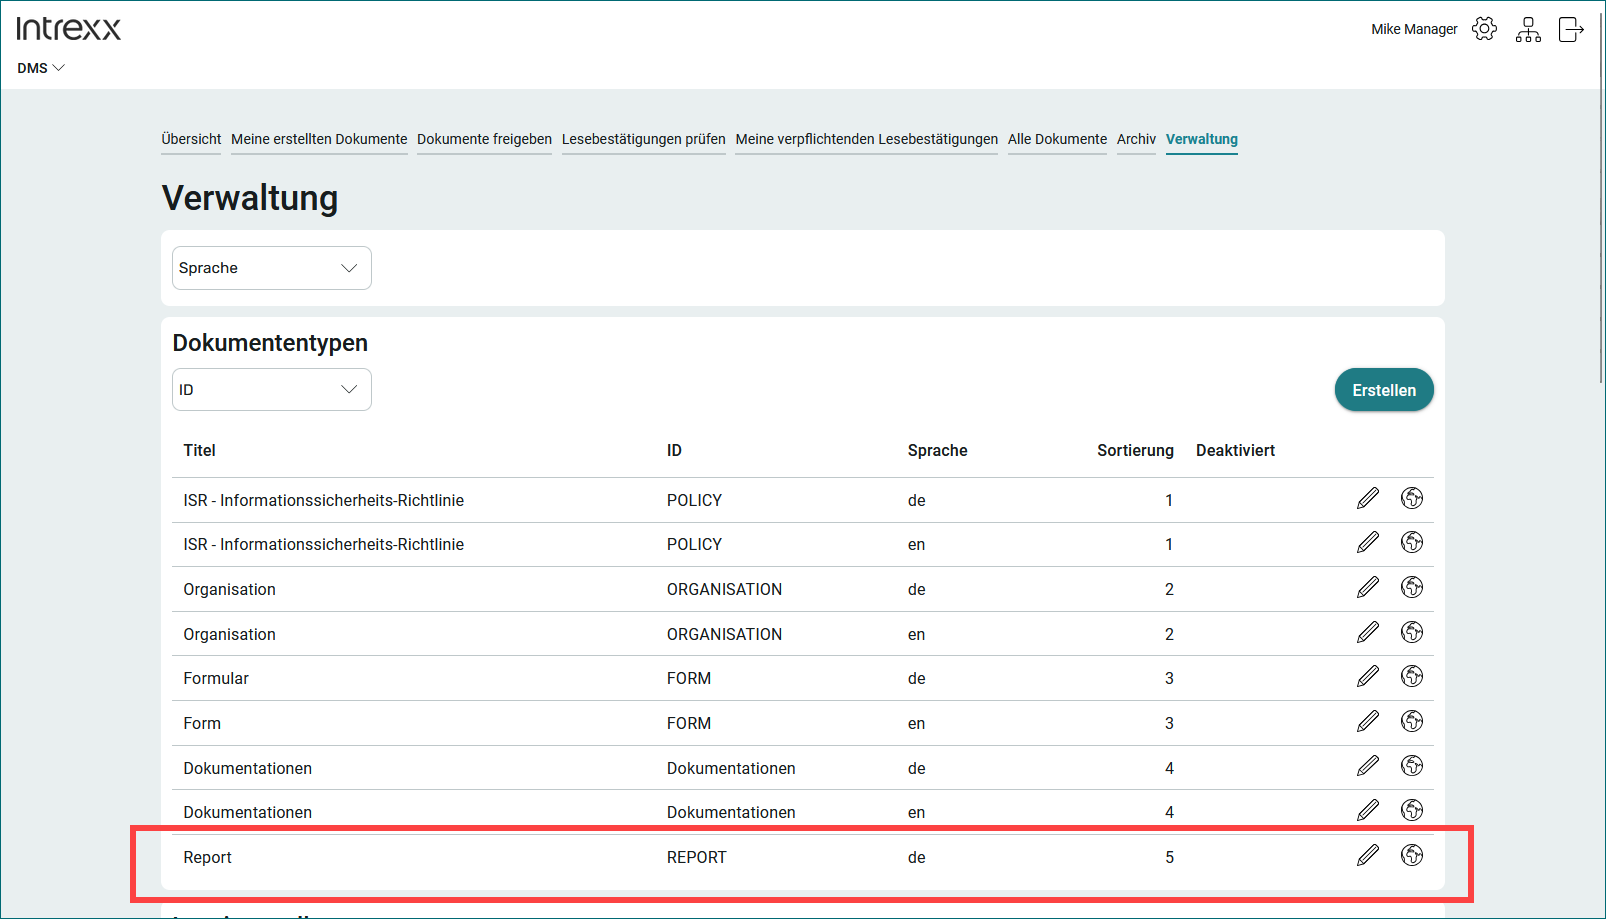The width and height of the screenshot is (1606, 919).
Task: Click the Mike Manager user name
Action: tap(1414, 29)
